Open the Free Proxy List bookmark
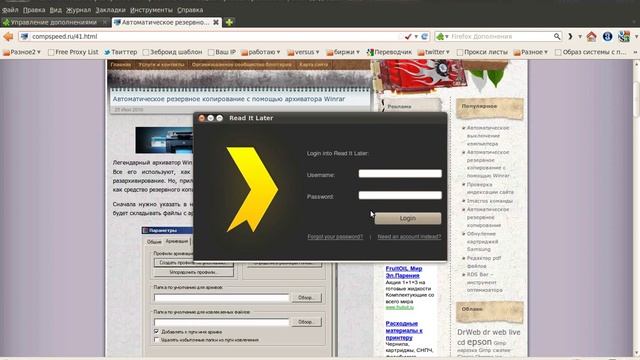 (73, 52)
